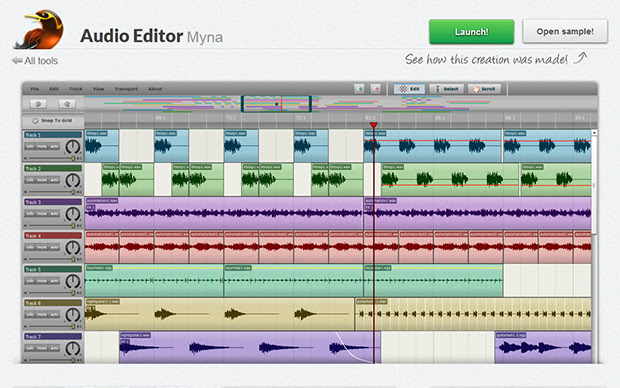
Task: Open the About menu
Action: [155, 89]
